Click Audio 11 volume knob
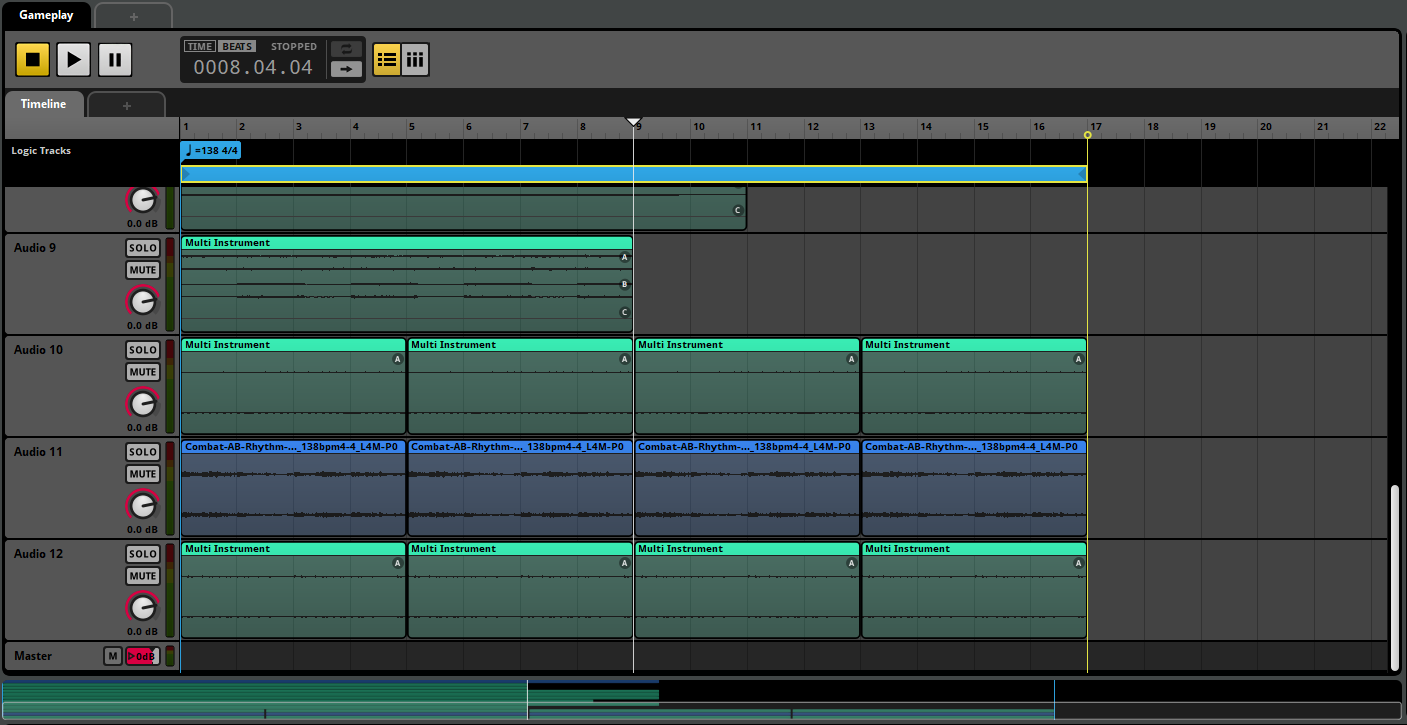Screen dimensions: 1407x725 point(143,504)
